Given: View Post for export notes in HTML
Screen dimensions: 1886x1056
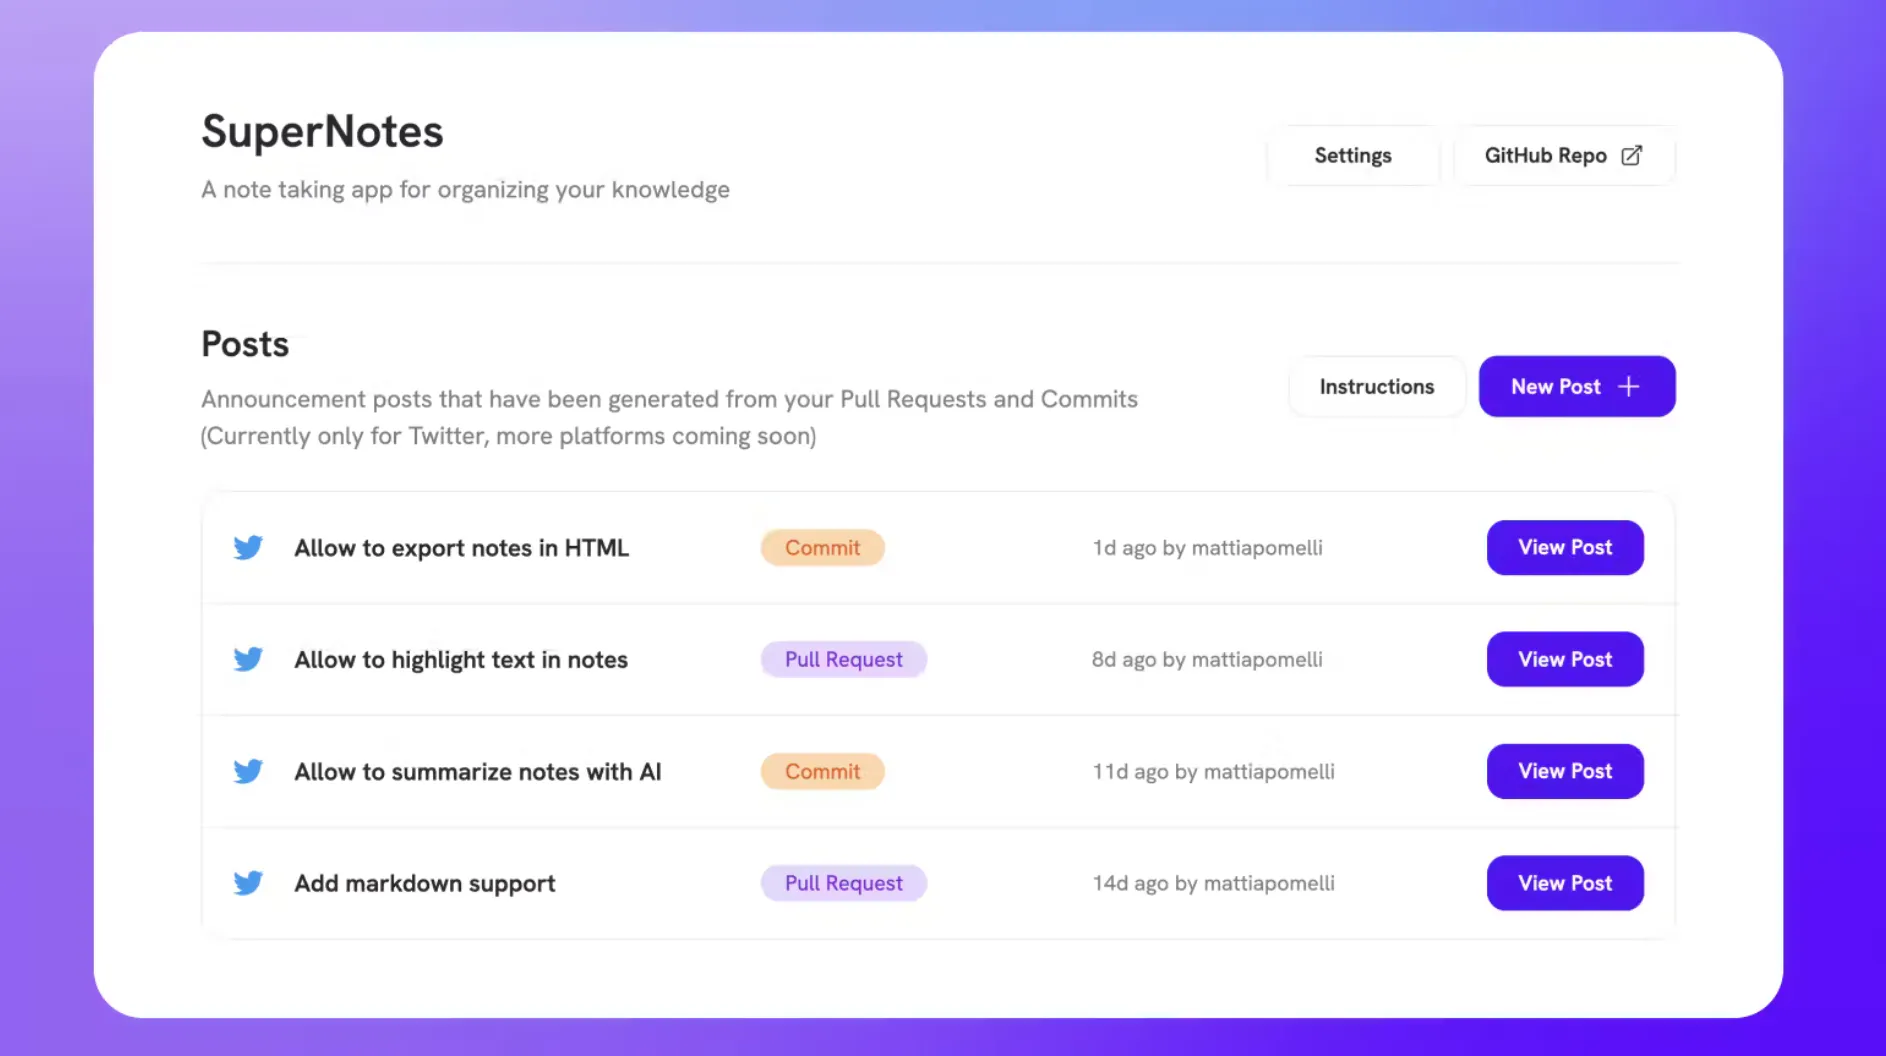Looking at the screenshot, I should tap(1565, 547).
